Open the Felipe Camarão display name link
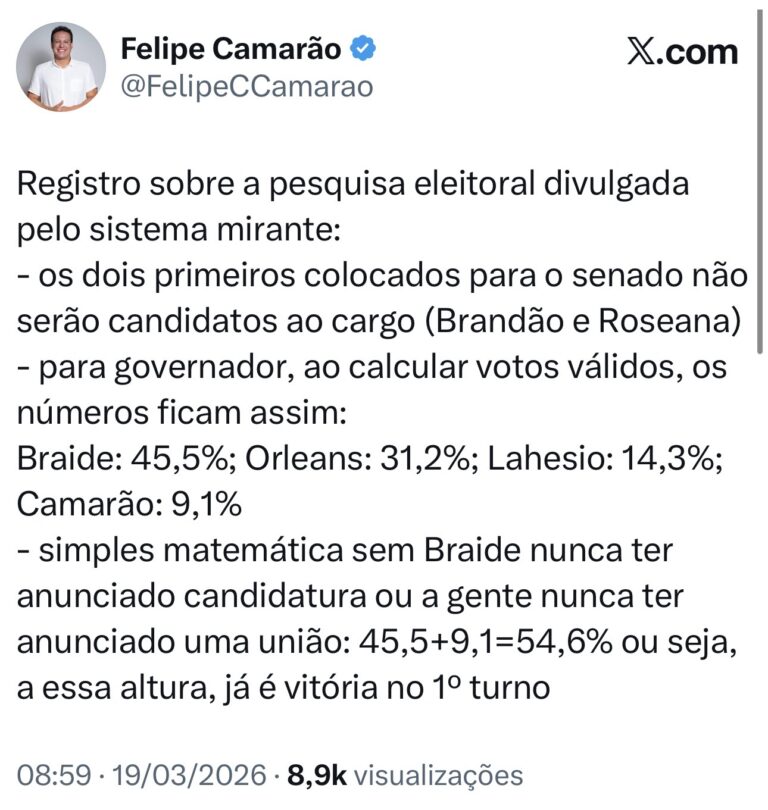Viewport: 768px width, 810px height. (x=231, y=48)
